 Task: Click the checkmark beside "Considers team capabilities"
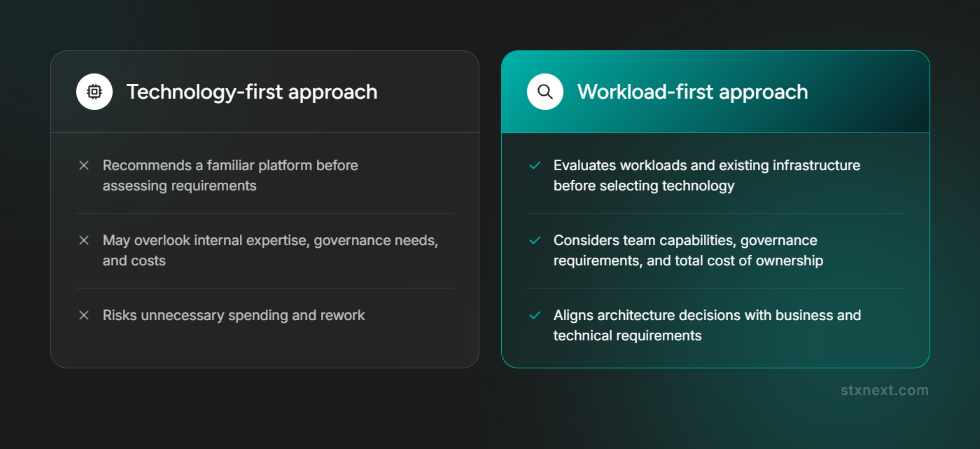tap(534, 240)
